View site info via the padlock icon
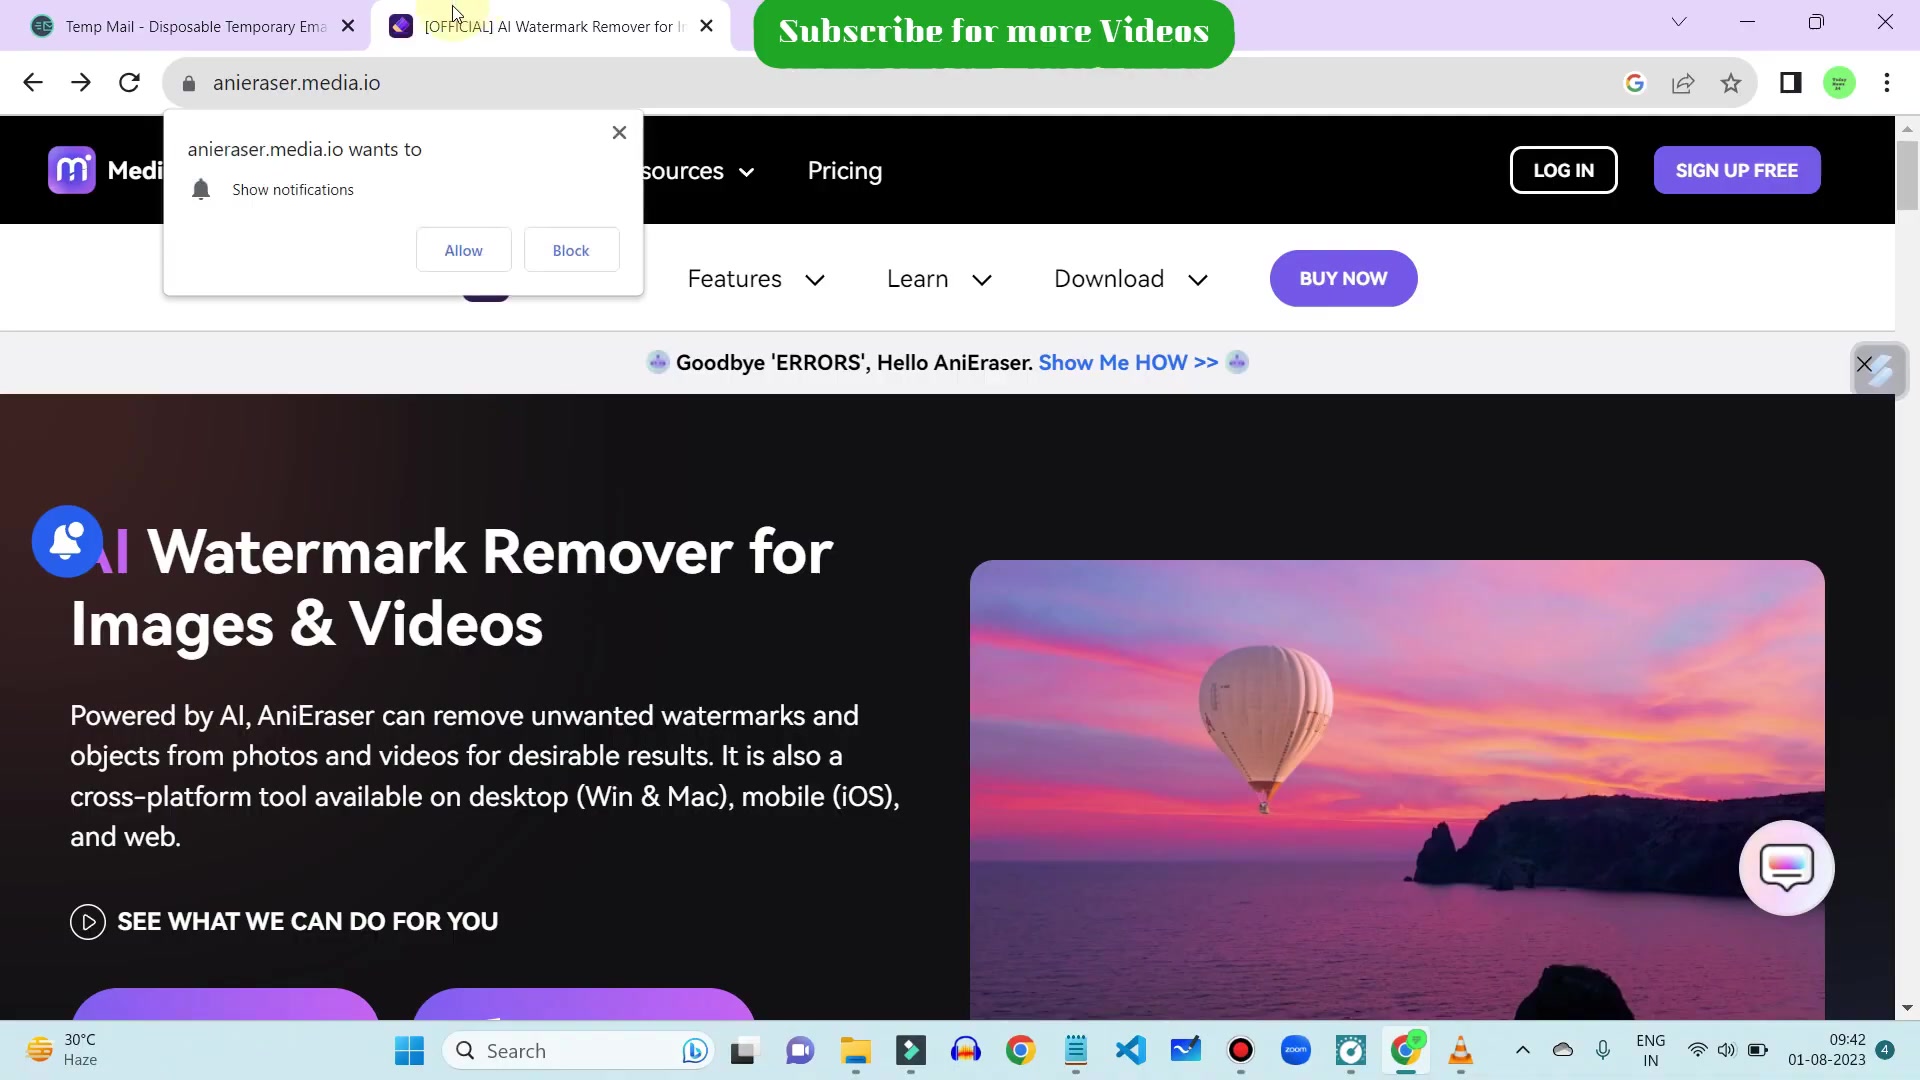Image resolution: width=1920 pixels, height=1080 pixels. (188, 83)
